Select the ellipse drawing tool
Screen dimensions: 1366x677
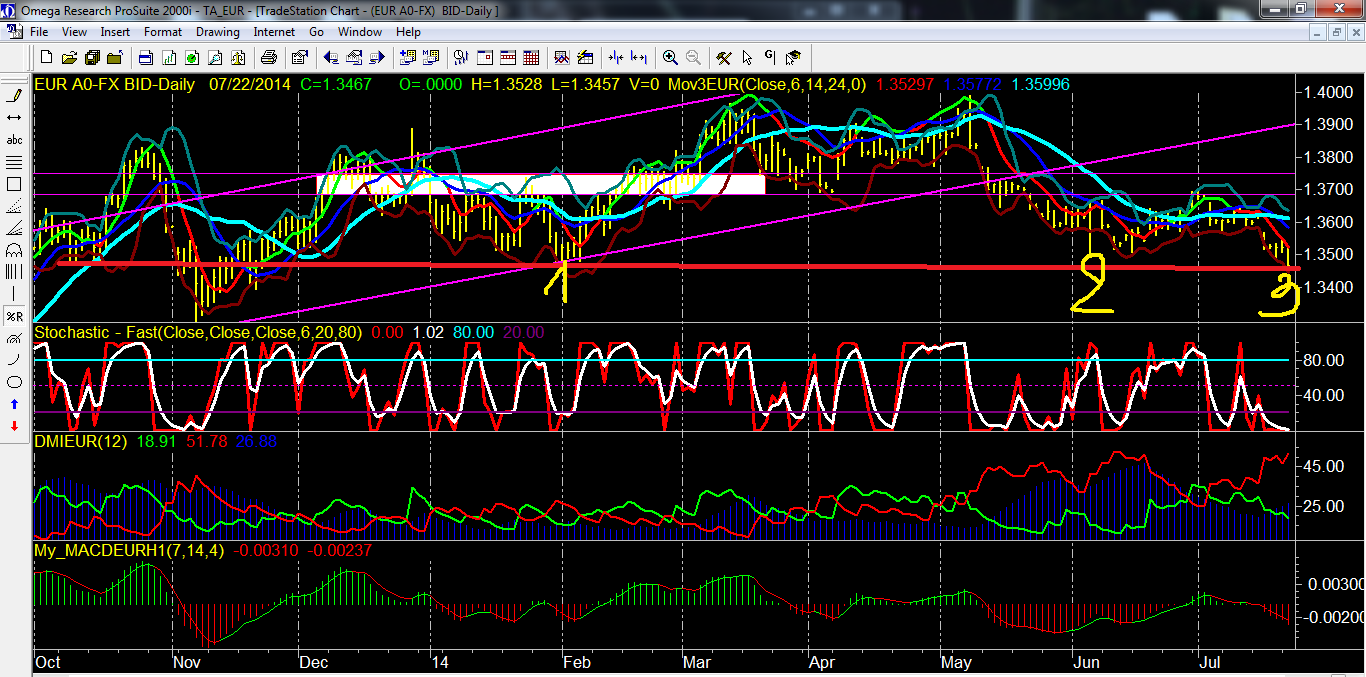15,382
